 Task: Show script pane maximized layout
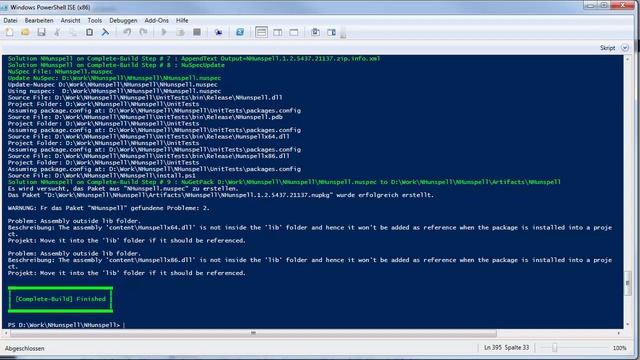[x=294, y=32]
